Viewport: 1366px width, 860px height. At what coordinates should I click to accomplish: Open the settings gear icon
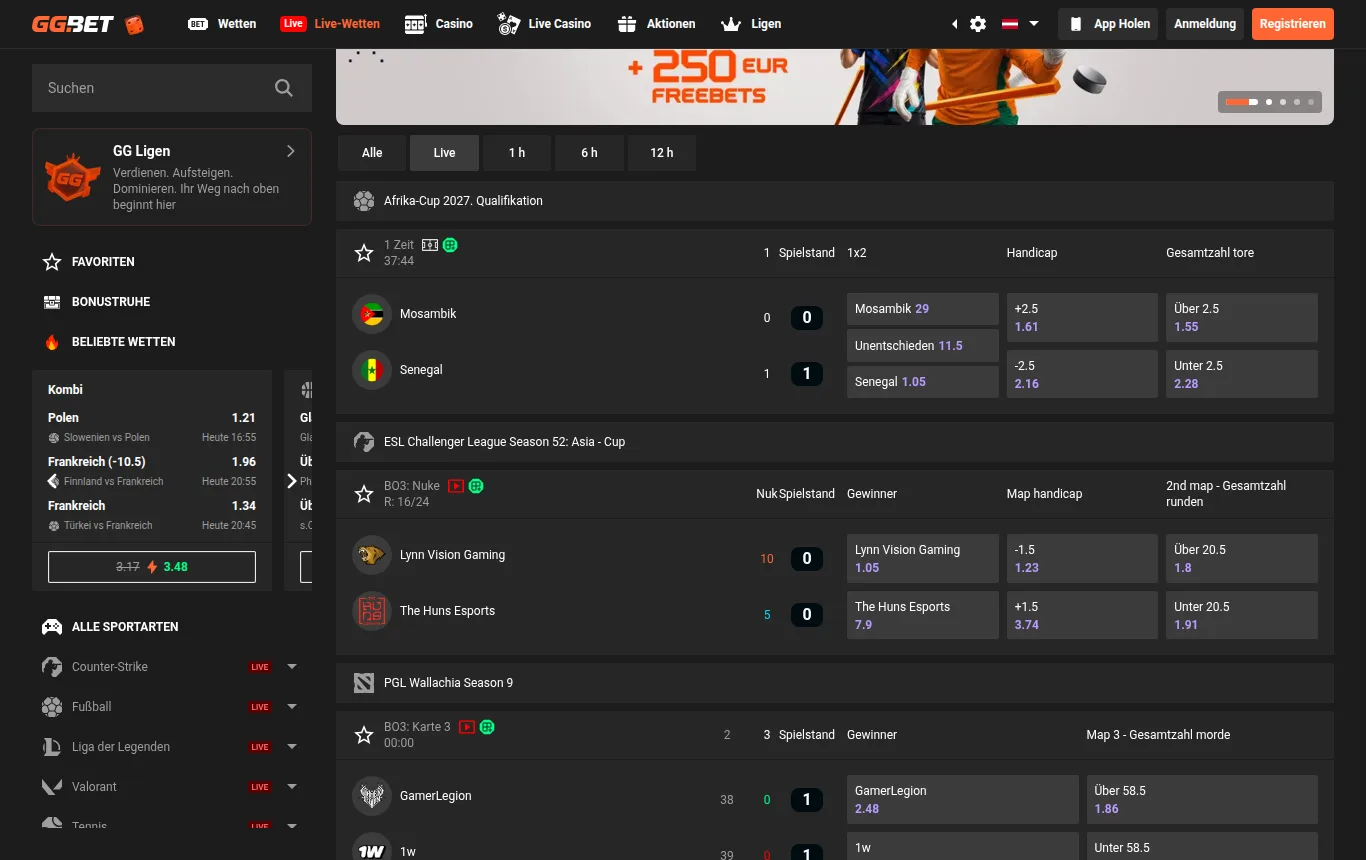(978, 24)
